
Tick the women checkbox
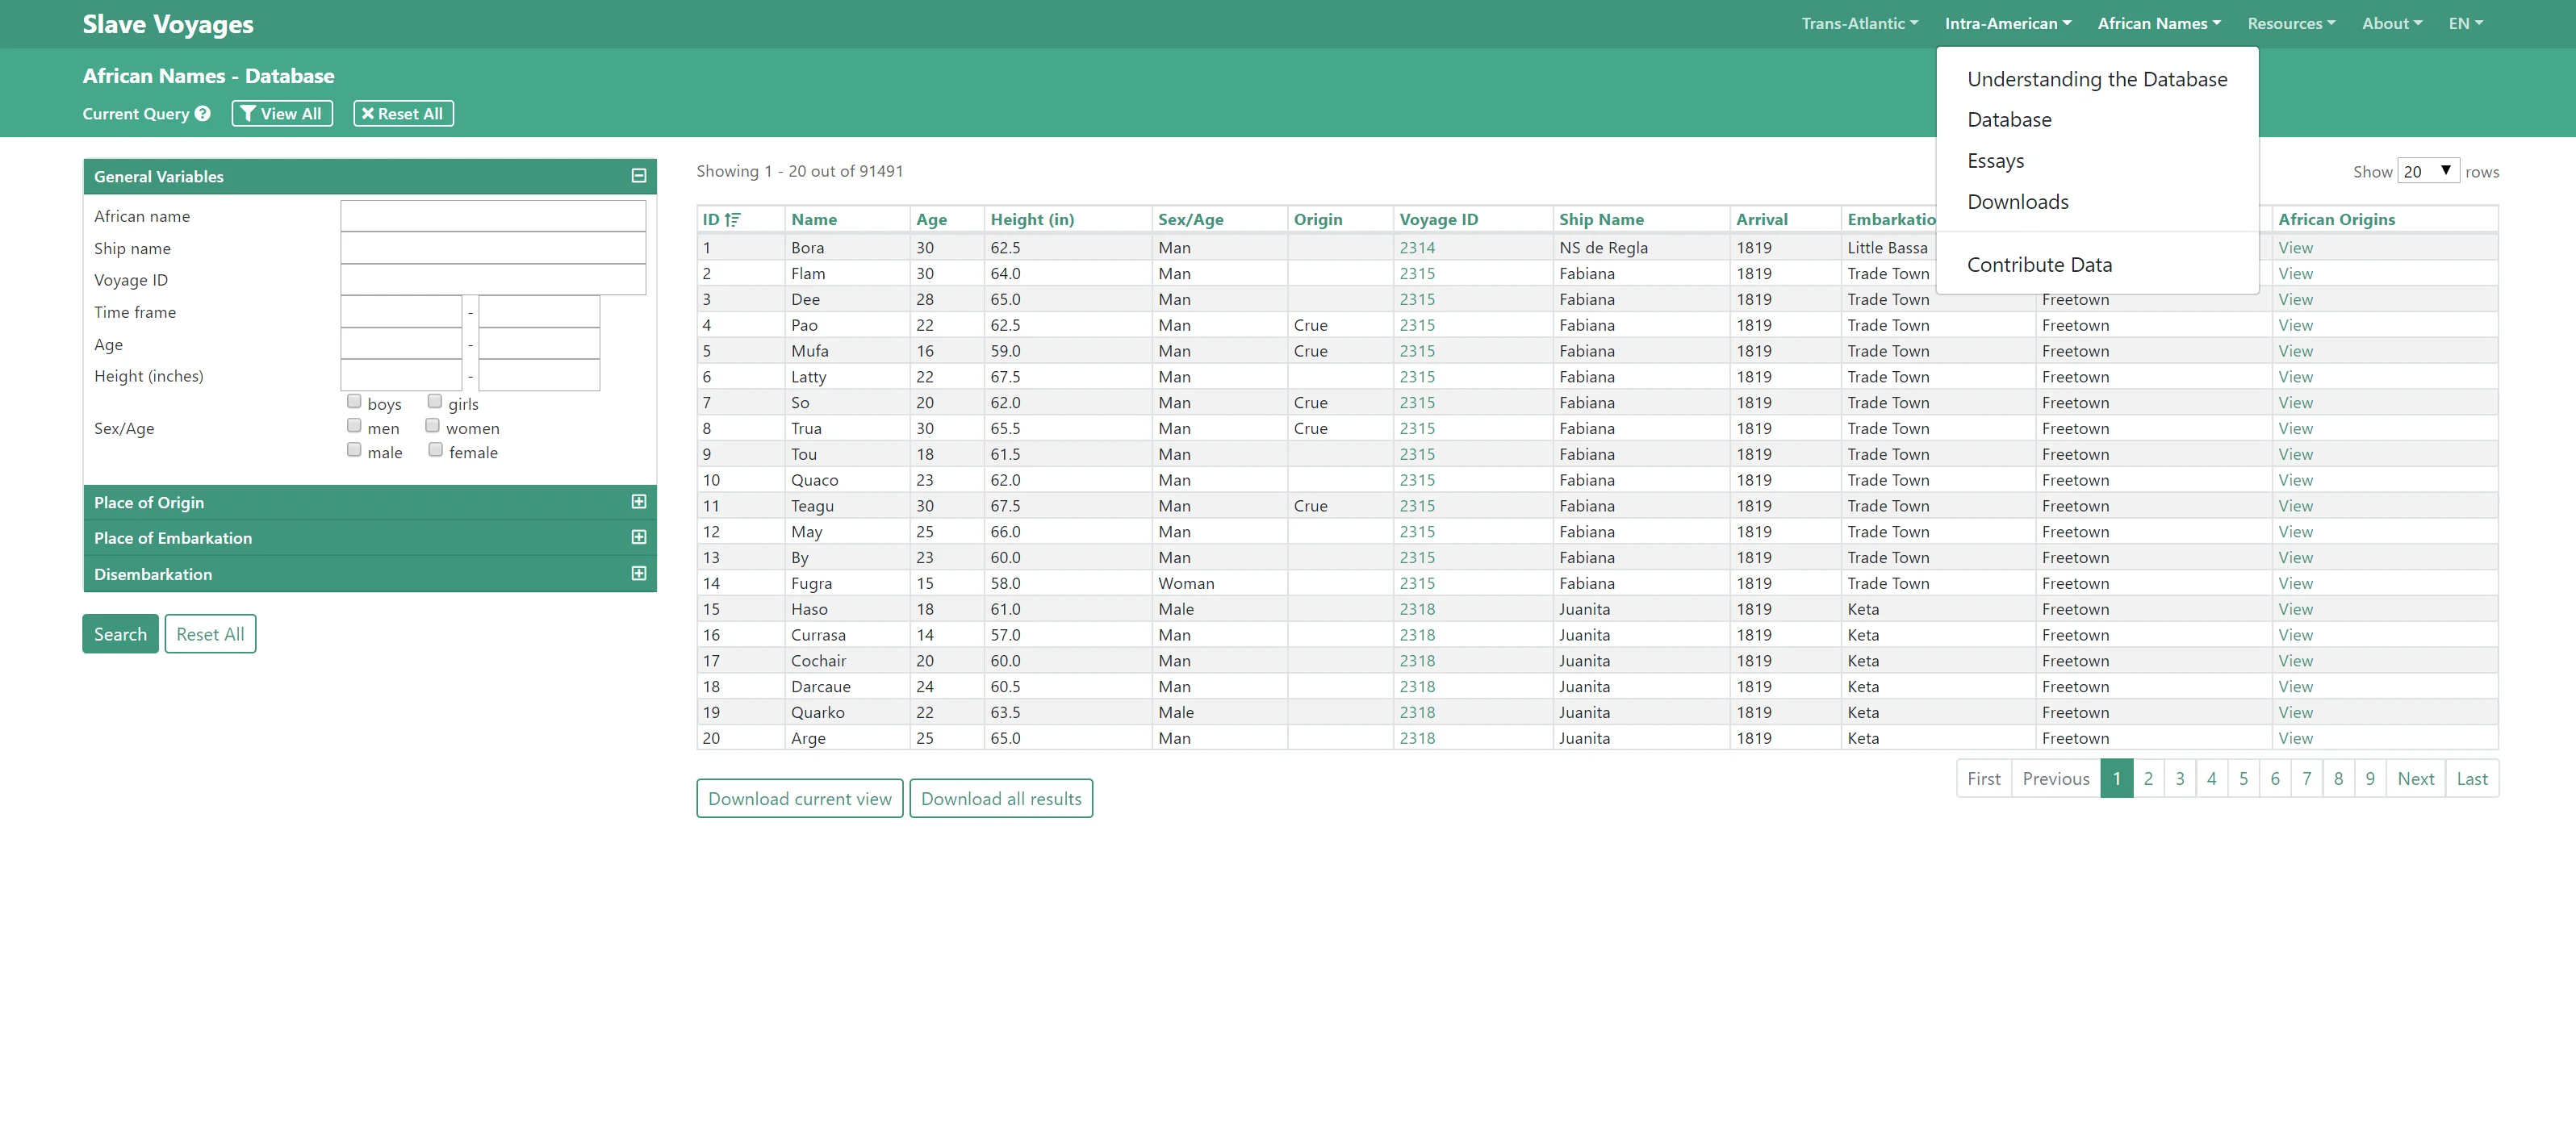433,426
